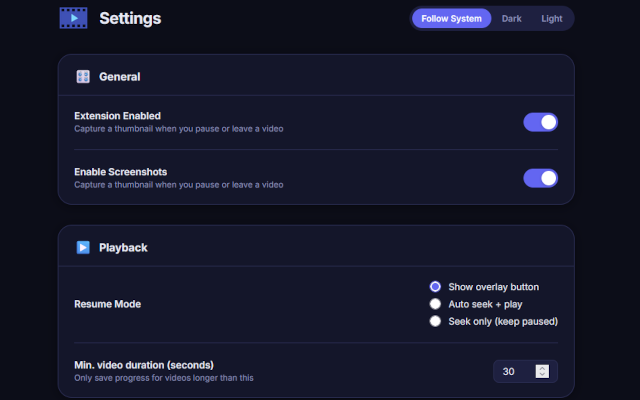640x400 pixels.
Task: Click the Enable Screenshots label text
Action: [120, 172]
